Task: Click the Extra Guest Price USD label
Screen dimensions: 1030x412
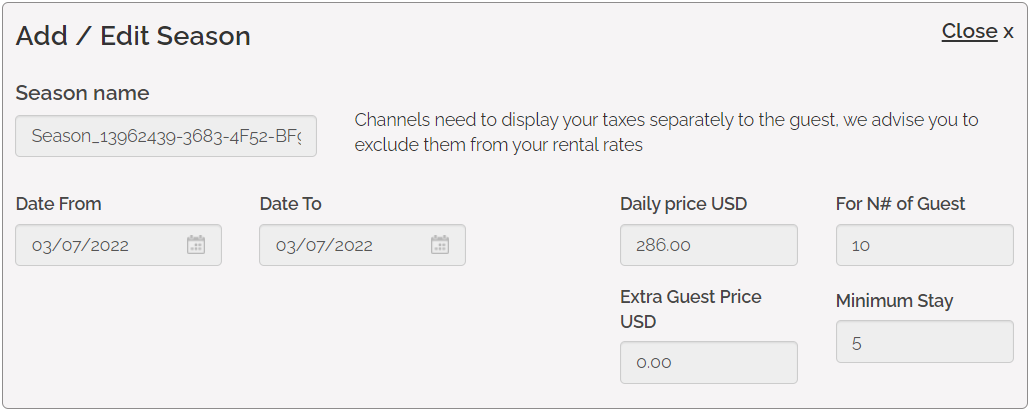Action: pos(690,309)
